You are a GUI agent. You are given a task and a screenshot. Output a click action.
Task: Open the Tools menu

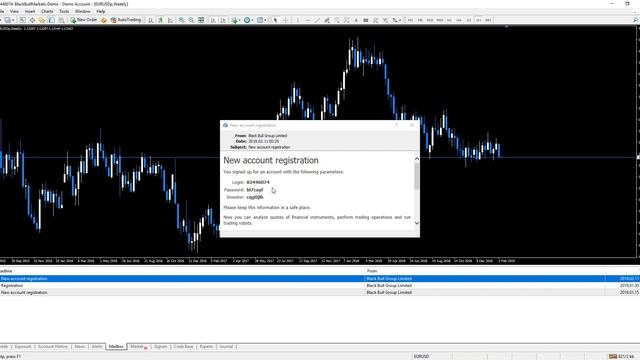64,11
